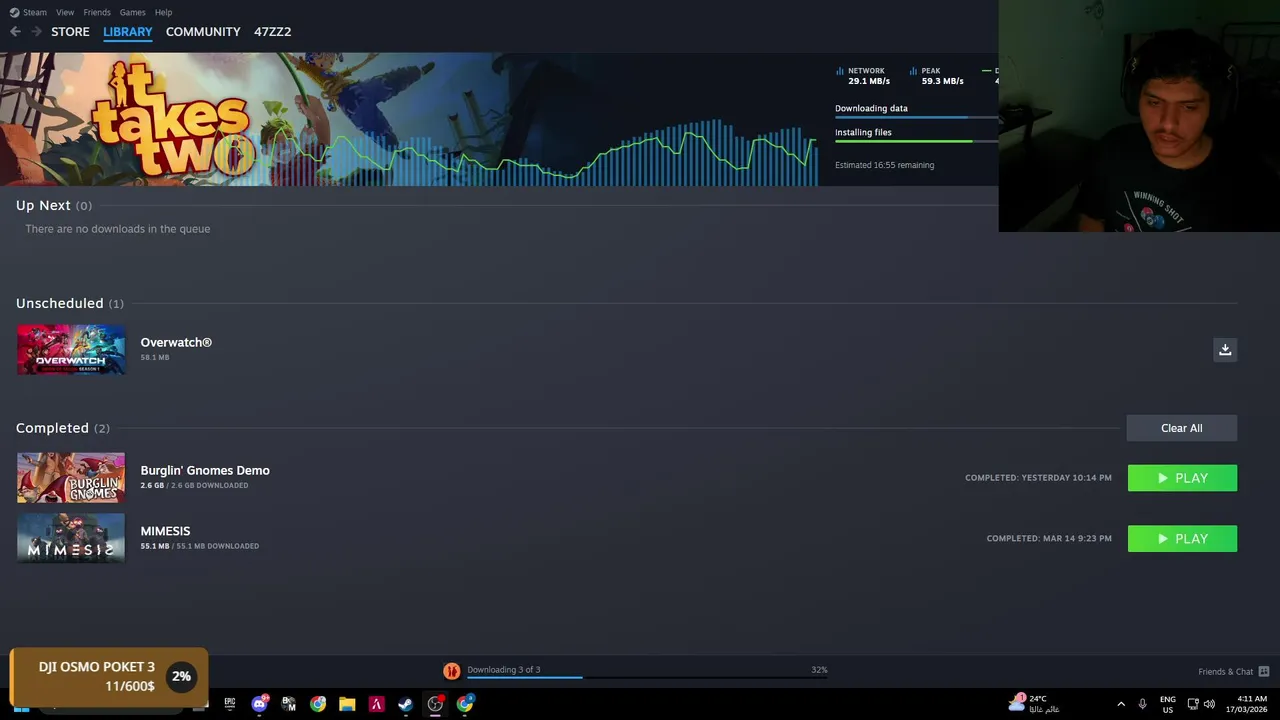Viewport: 1280px width, 720px height.
Task: Go back with the left arrow
Action: click(15, 32)
